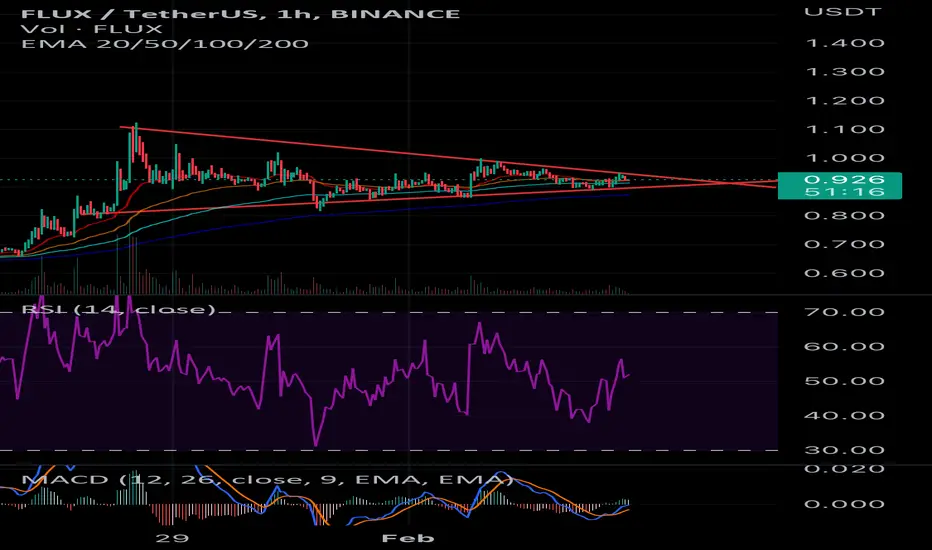Click the RSI 30.00 level label

tap(845, 450)
